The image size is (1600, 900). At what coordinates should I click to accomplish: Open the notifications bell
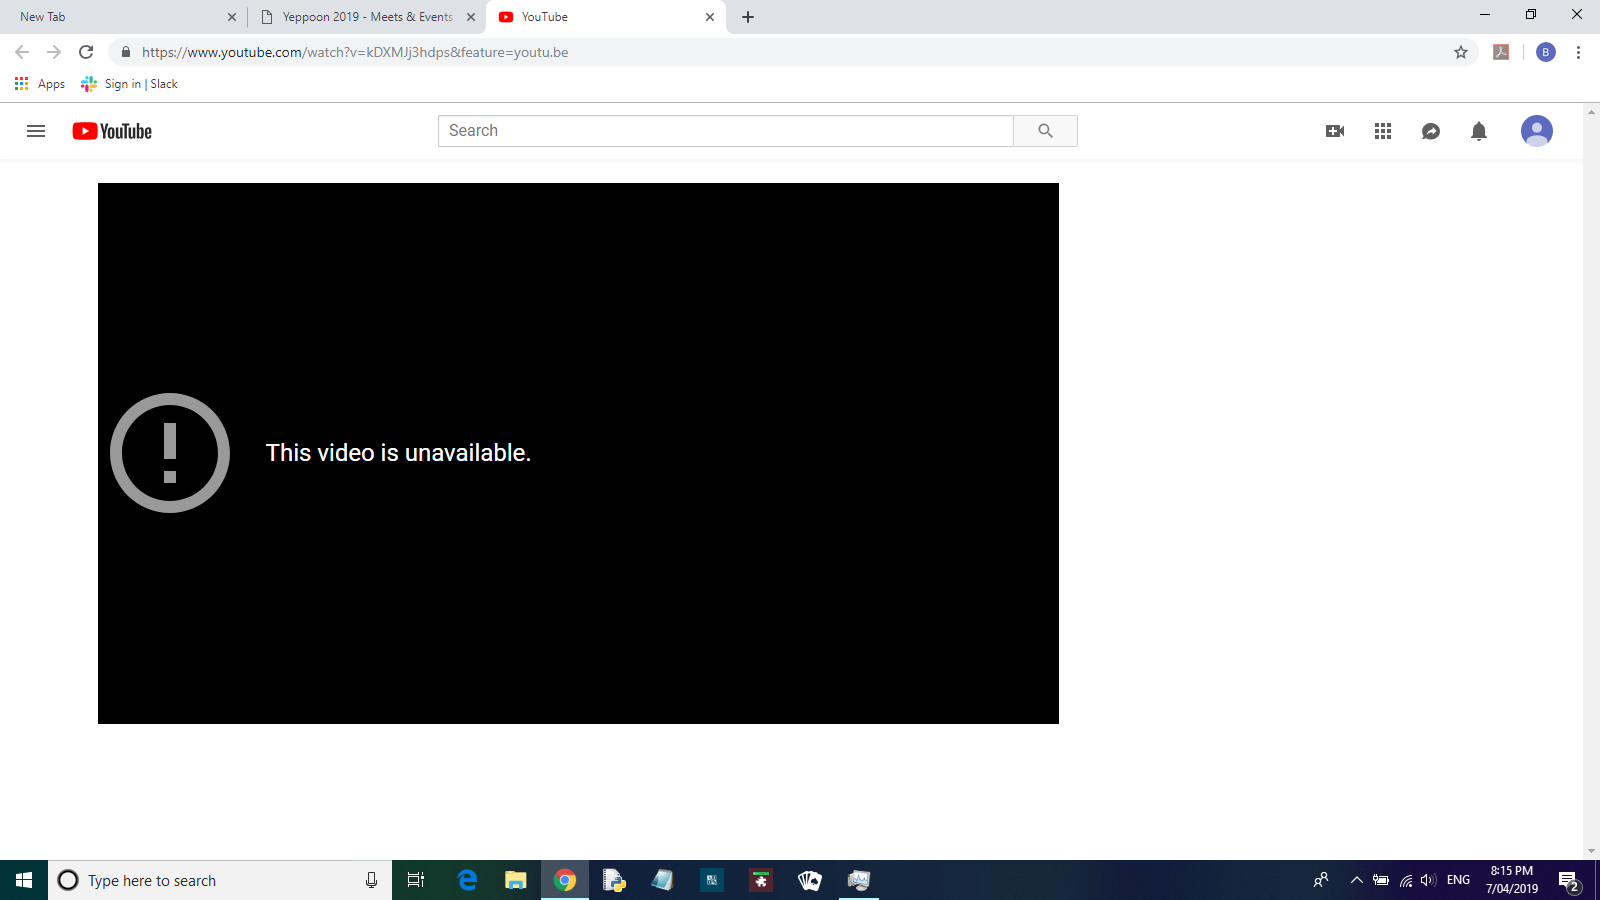coord(1479,131)
